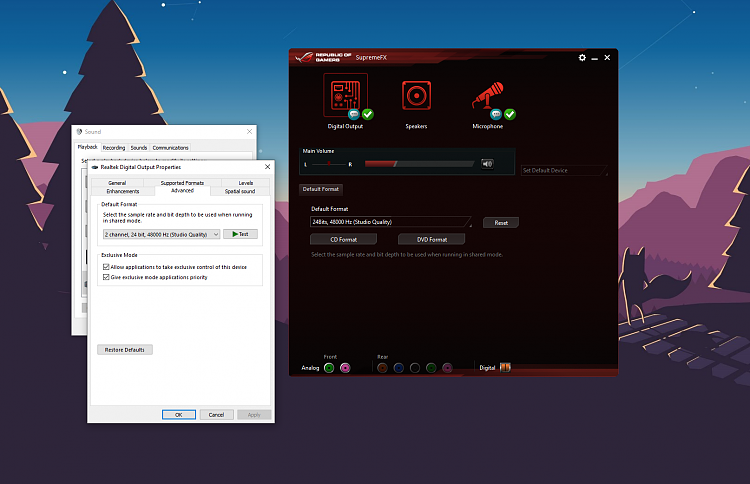This screenshot has width=750, height=484.
Task: Select Default Format tab in SupremeFX
Action: point(320,189)
